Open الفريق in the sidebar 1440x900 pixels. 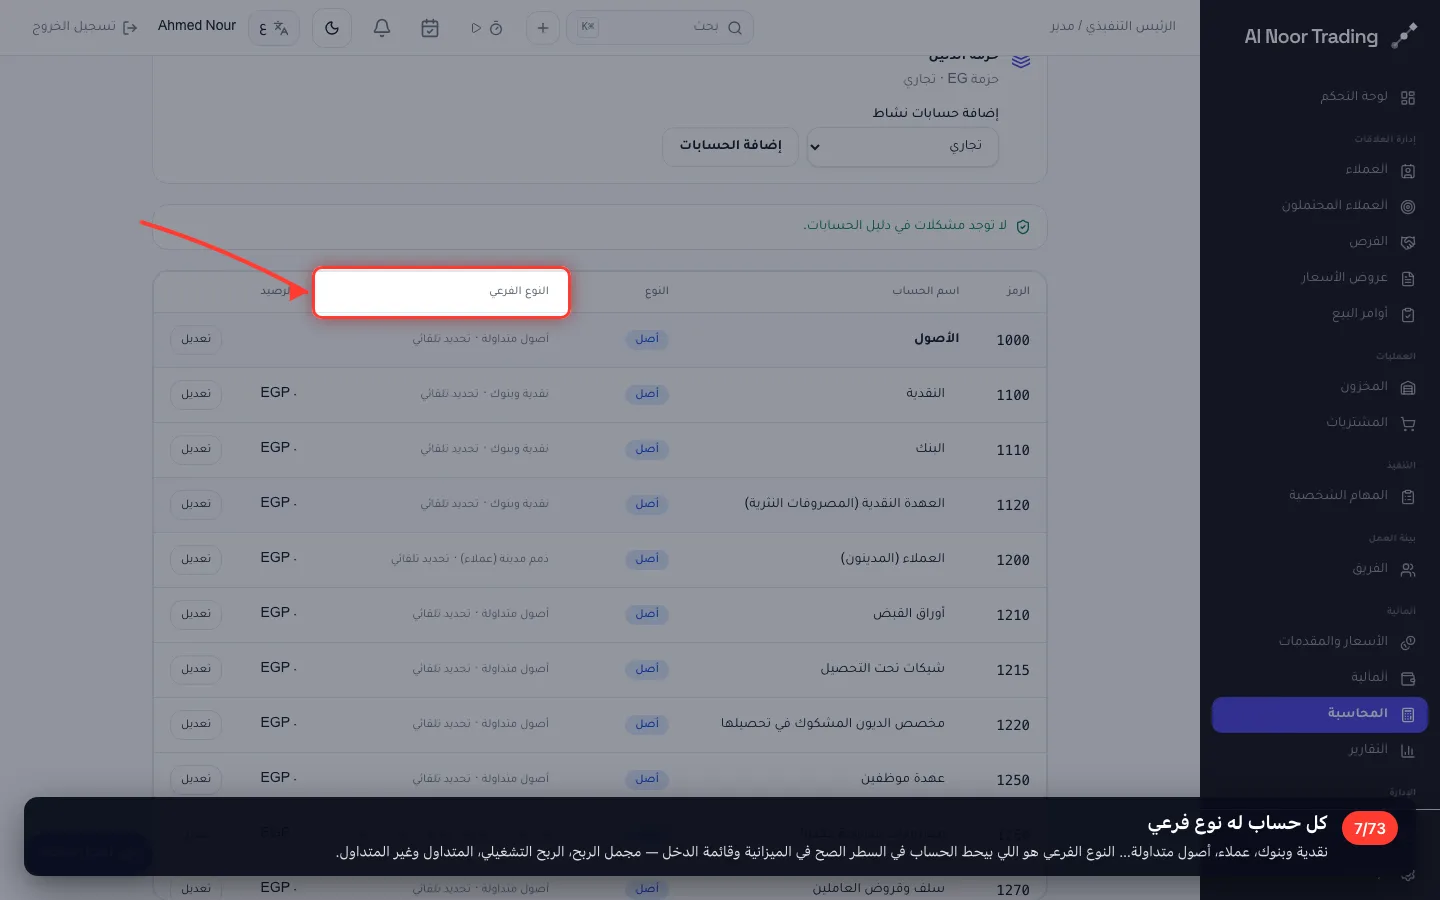1320,569
